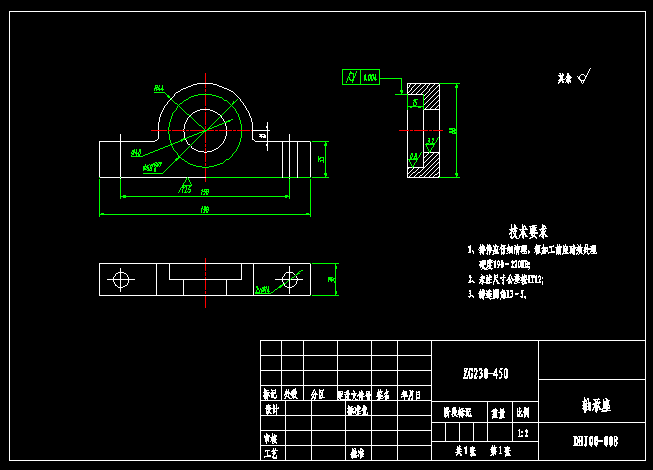Click the 0.4 roughness symbol in section
The width and height of the screenshot is (653, 470).
click(x=414, y=159)
